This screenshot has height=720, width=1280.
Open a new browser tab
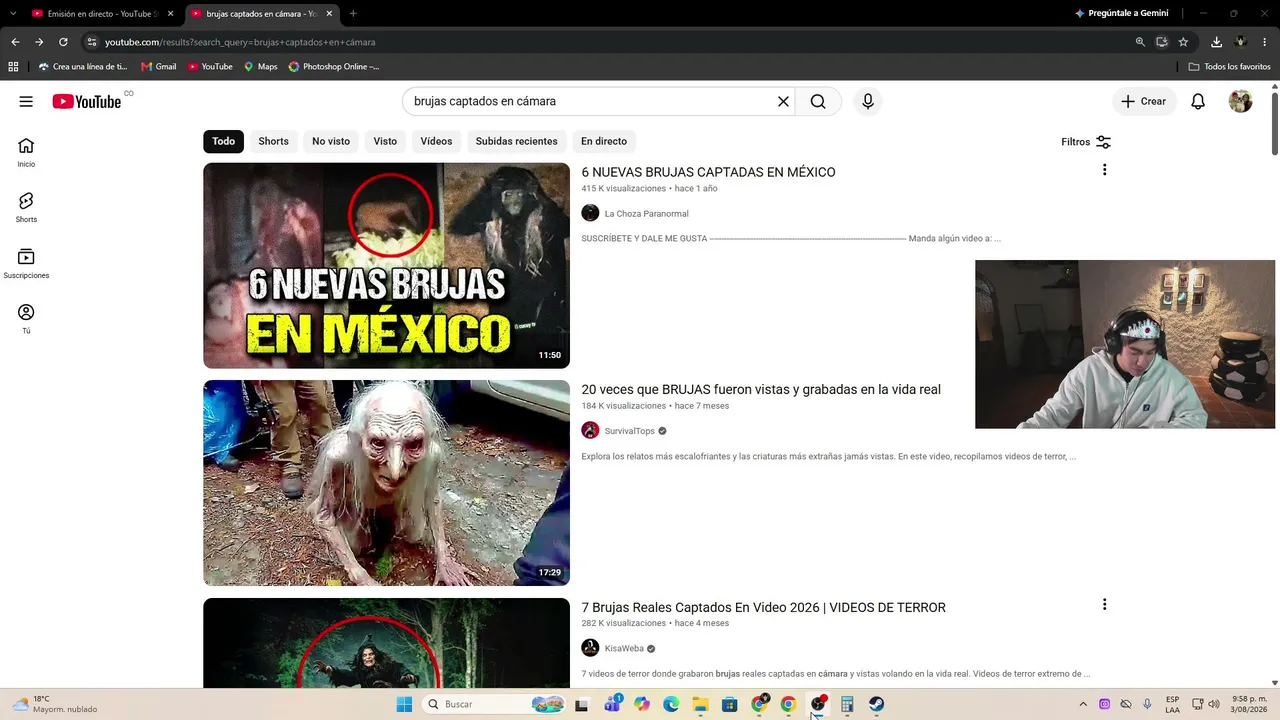point(353,14)
